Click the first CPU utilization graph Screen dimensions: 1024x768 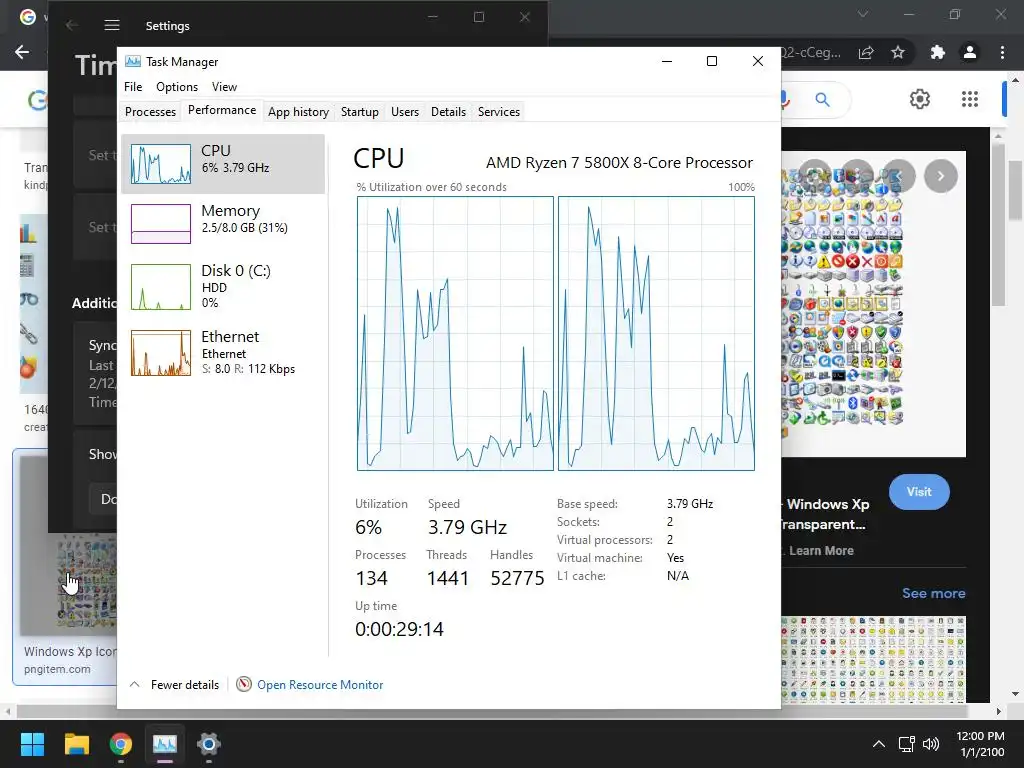[455, 333]
